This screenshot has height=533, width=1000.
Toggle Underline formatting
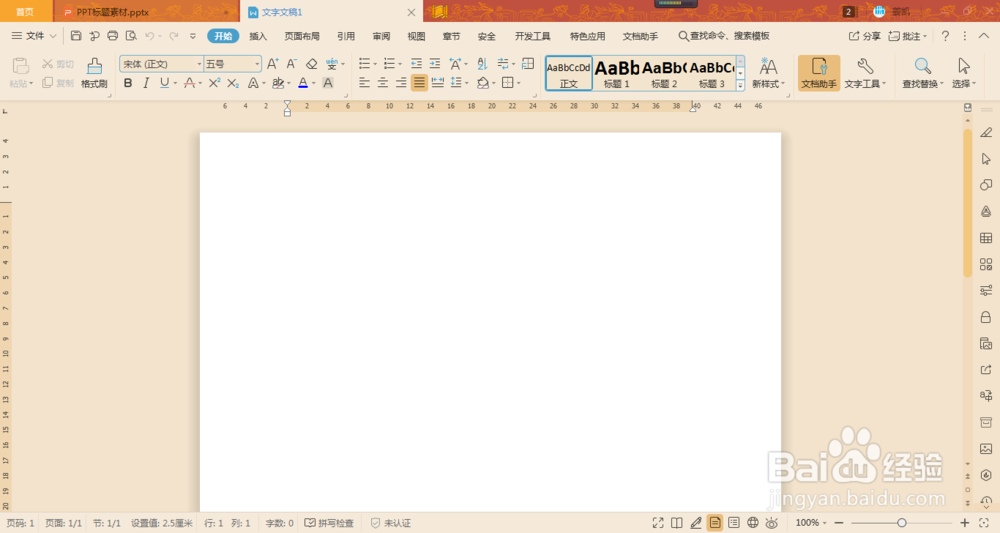(x=165, y=83)
